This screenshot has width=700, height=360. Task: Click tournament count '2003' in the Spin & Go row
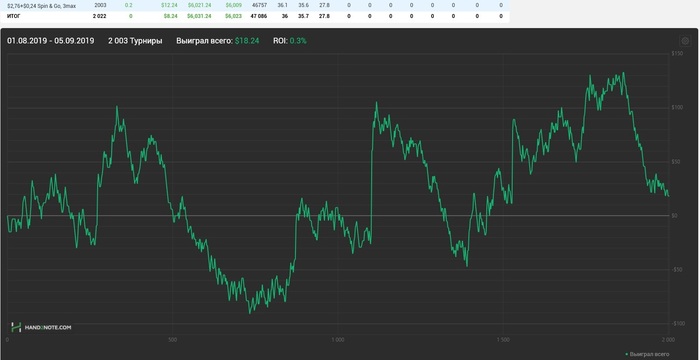pyautogui.click(x=100, y=5)
